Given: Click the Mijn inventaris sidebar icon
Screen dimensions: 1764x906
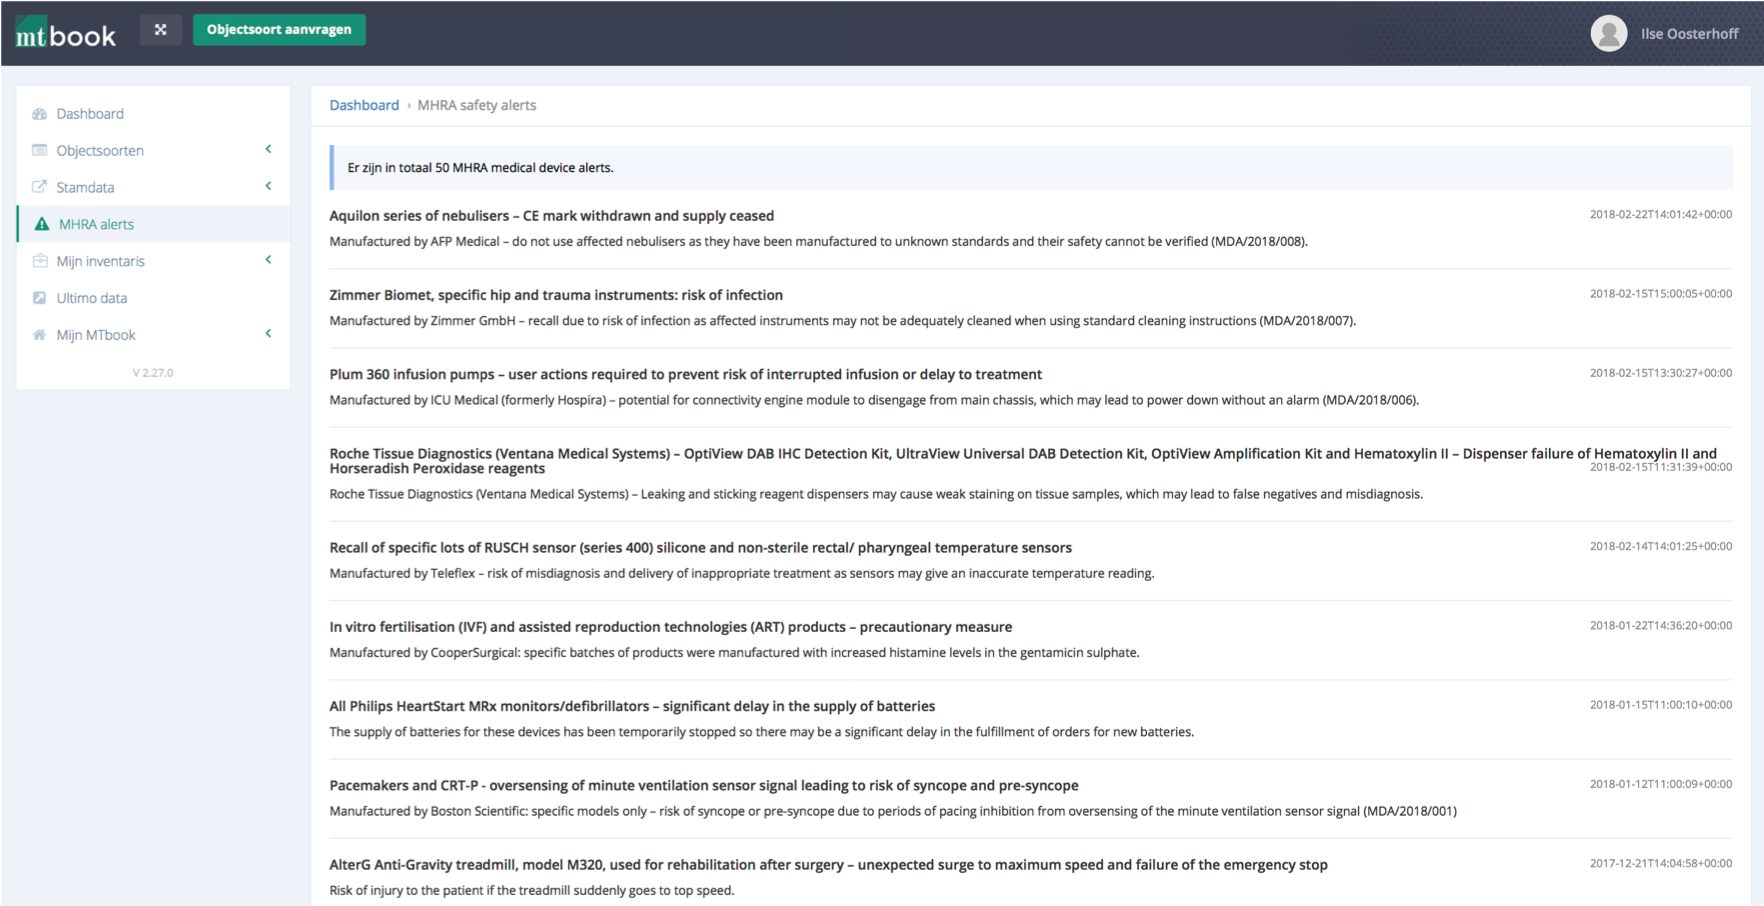Looking at the screenshot, I should [40, 261].
